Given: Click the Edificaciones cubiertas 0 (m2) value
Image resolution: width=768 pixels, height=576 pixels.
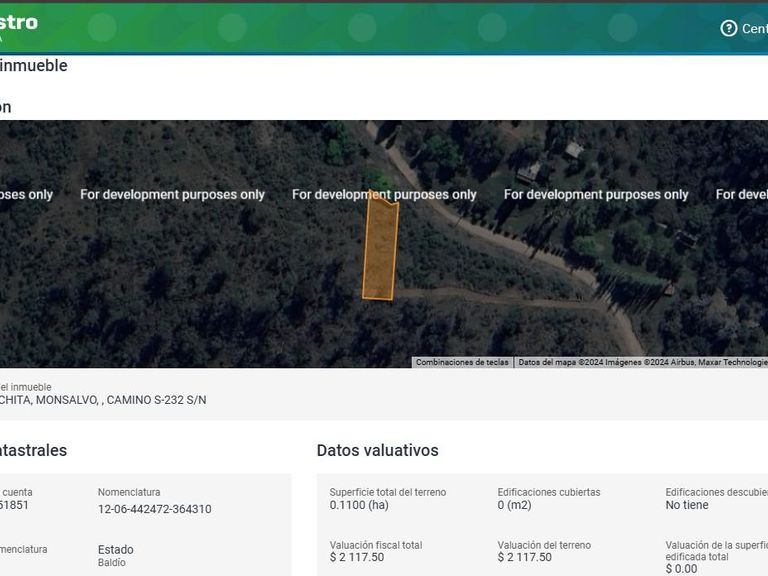Looking at the screenshot, I should tap(514, 505).
